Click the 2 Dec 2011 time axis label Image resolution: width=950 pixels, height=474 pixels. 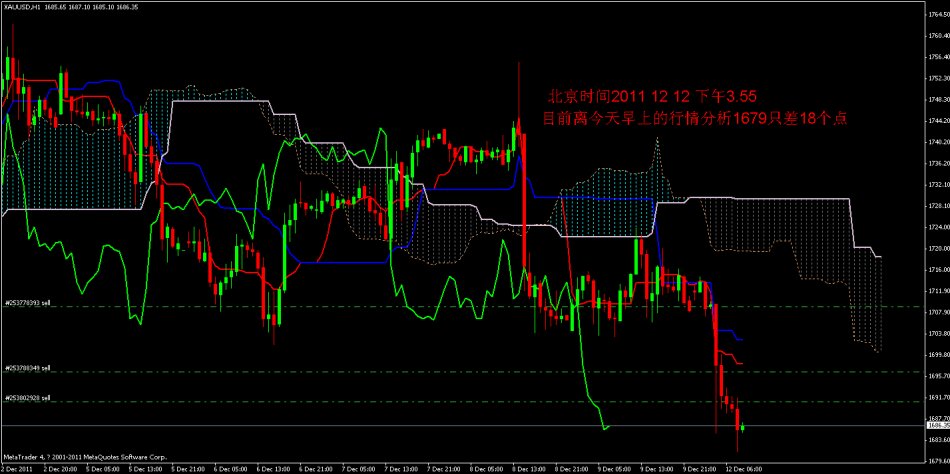[17, 468]
